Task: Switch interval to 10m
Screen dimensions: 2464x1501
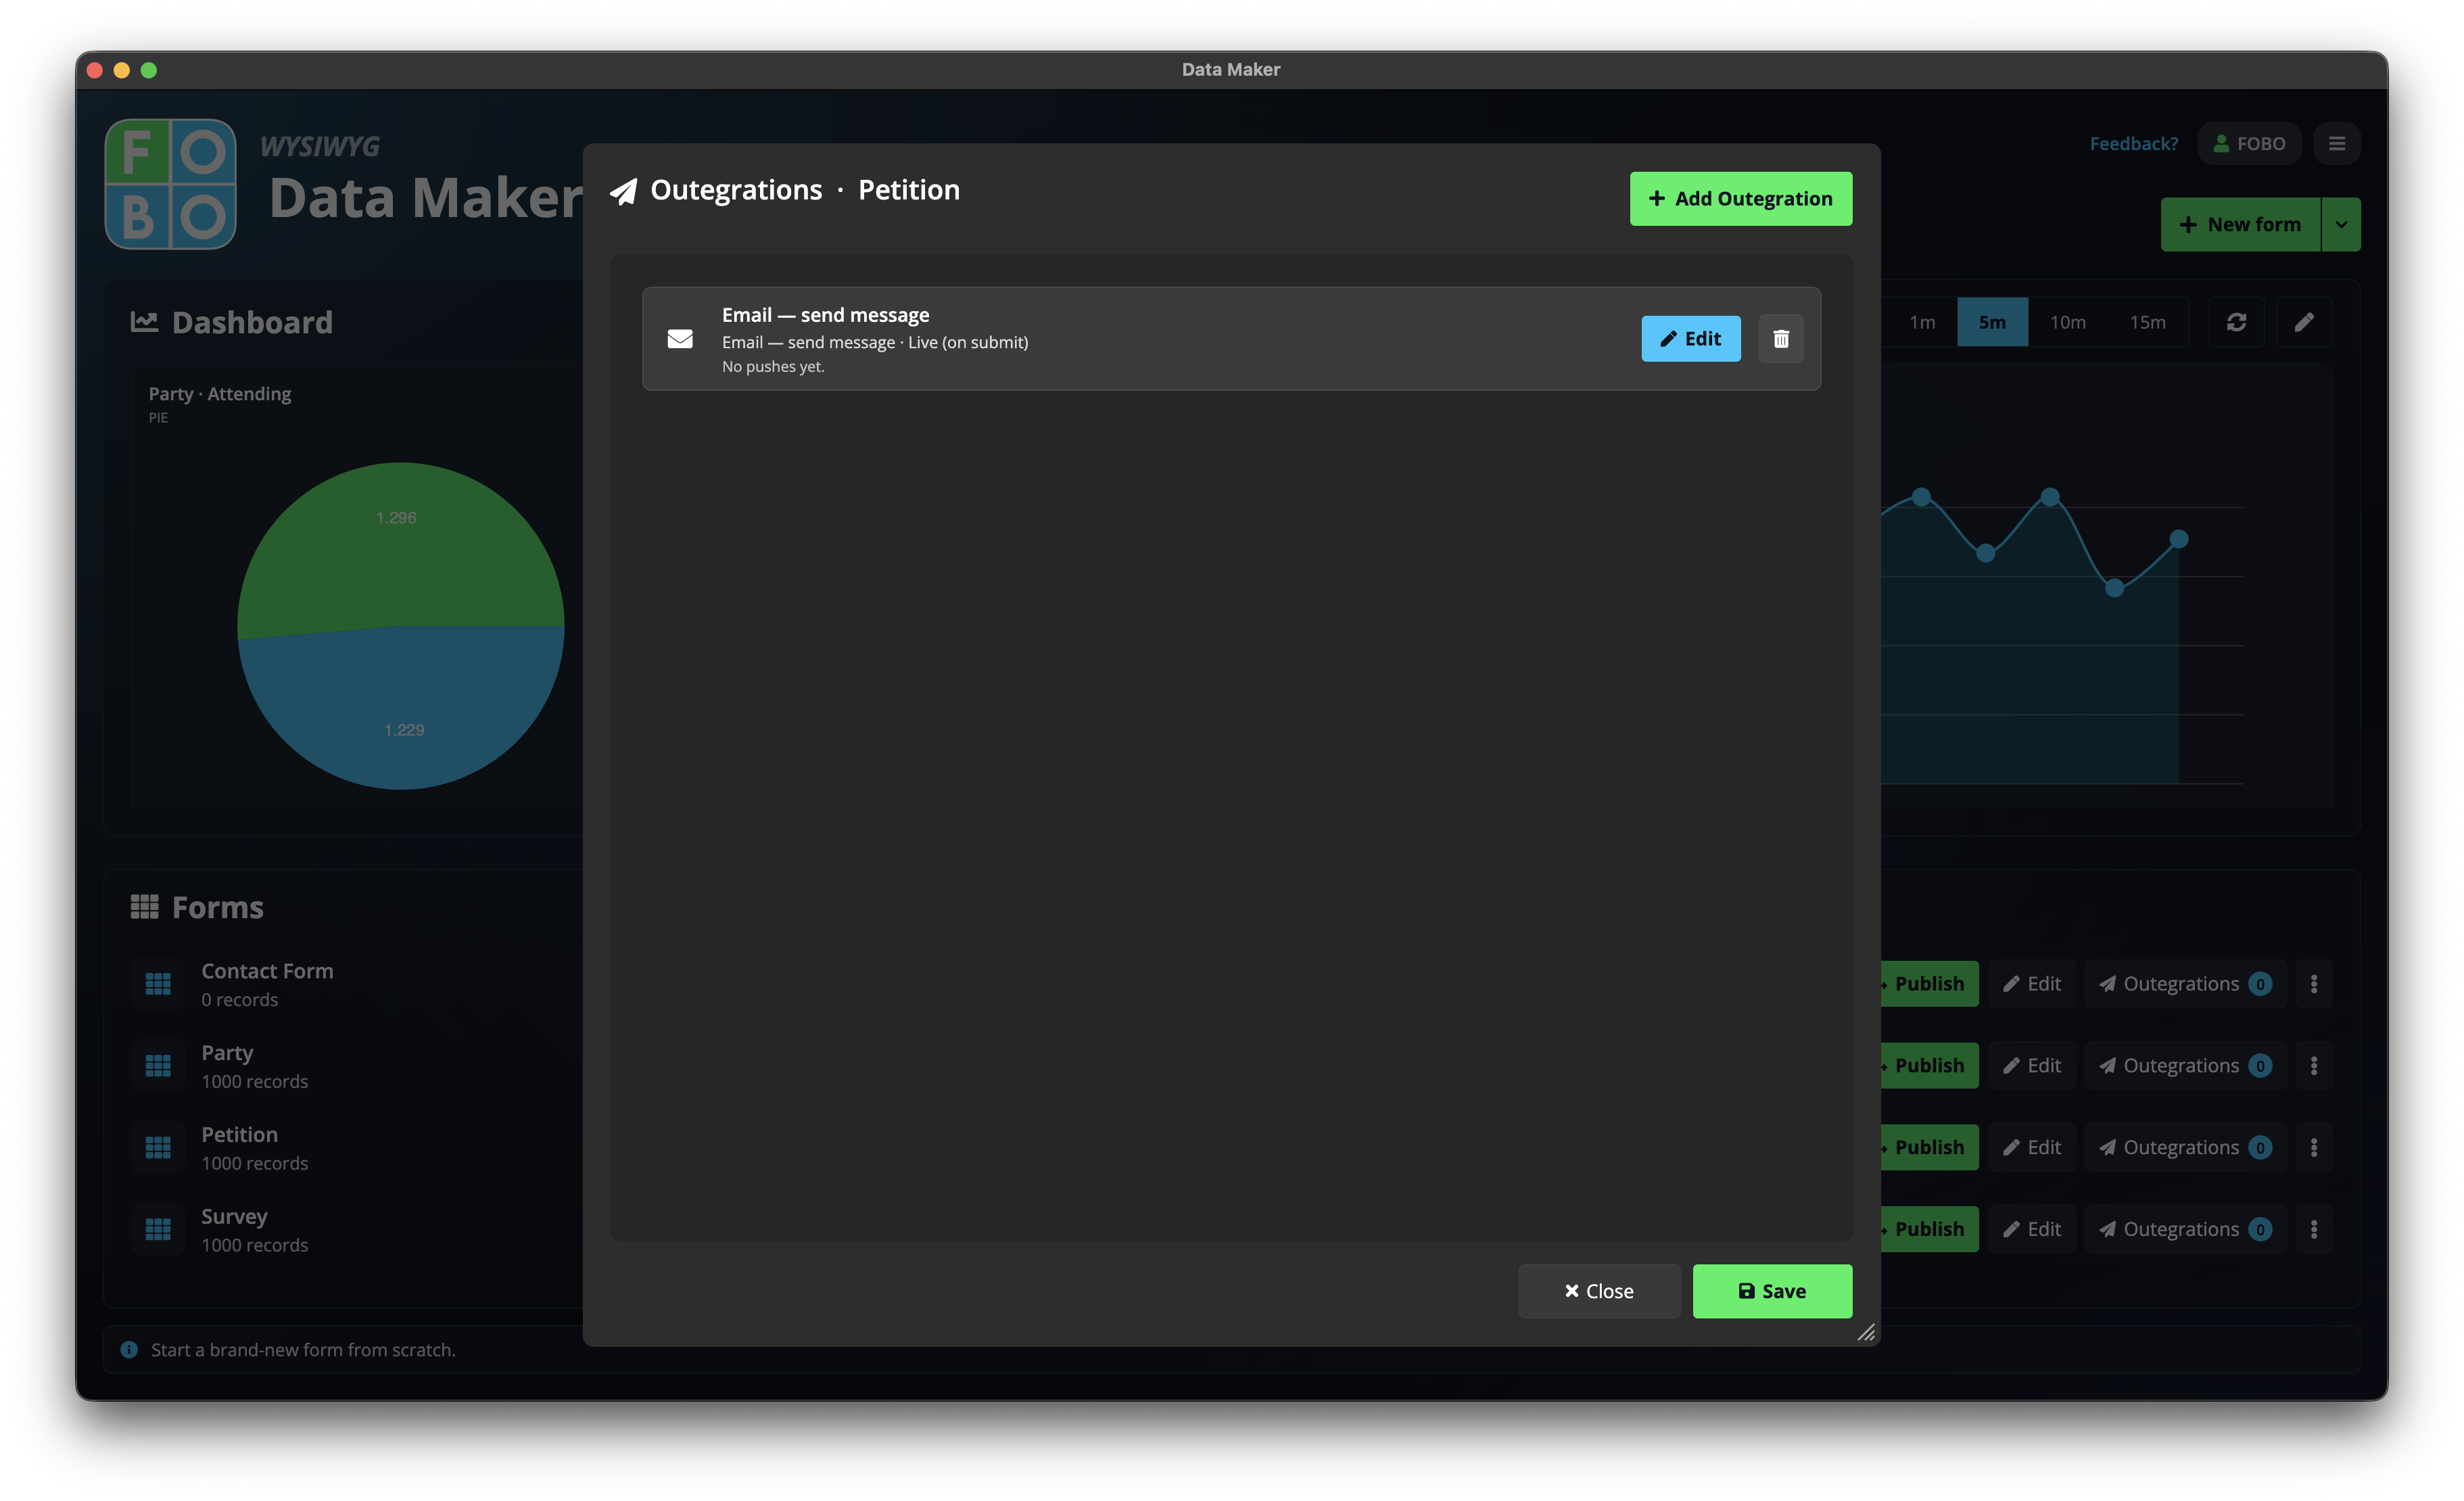Action: [x=2068, y=322]
